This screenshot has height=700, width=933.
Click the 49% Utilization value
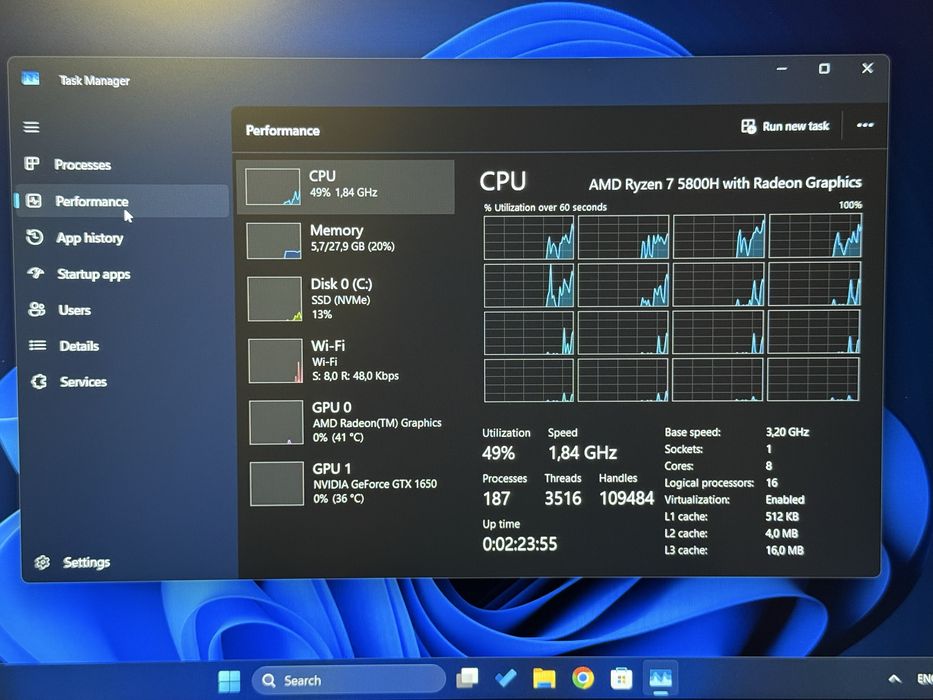pos(498,454)
